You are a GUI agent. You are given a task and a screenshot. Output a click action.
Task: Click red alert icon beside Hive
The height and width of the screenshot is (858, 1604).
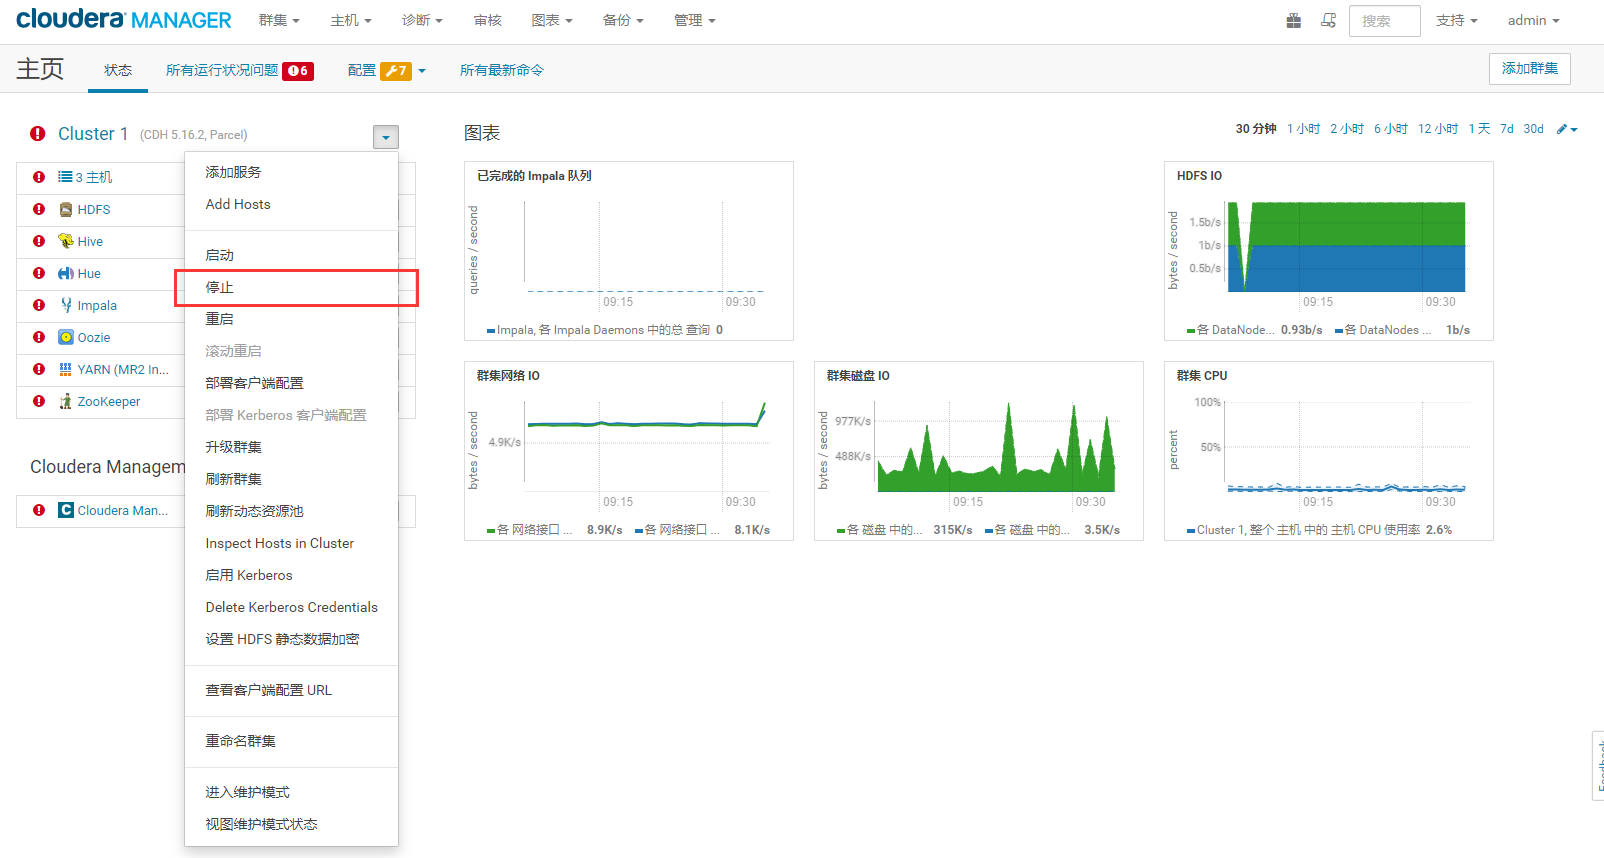tap(39, 241)
